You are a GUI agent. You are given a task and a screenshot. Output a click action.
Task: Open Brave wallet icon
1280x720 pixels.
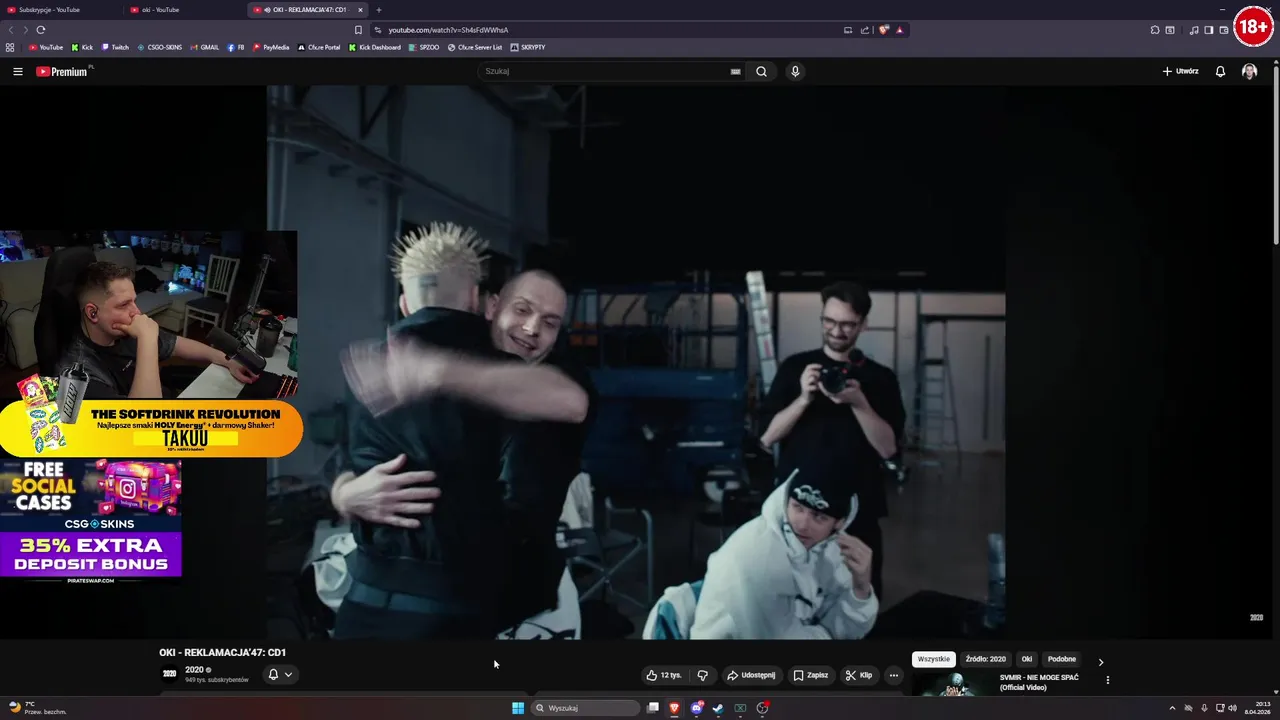point(1224,30)
